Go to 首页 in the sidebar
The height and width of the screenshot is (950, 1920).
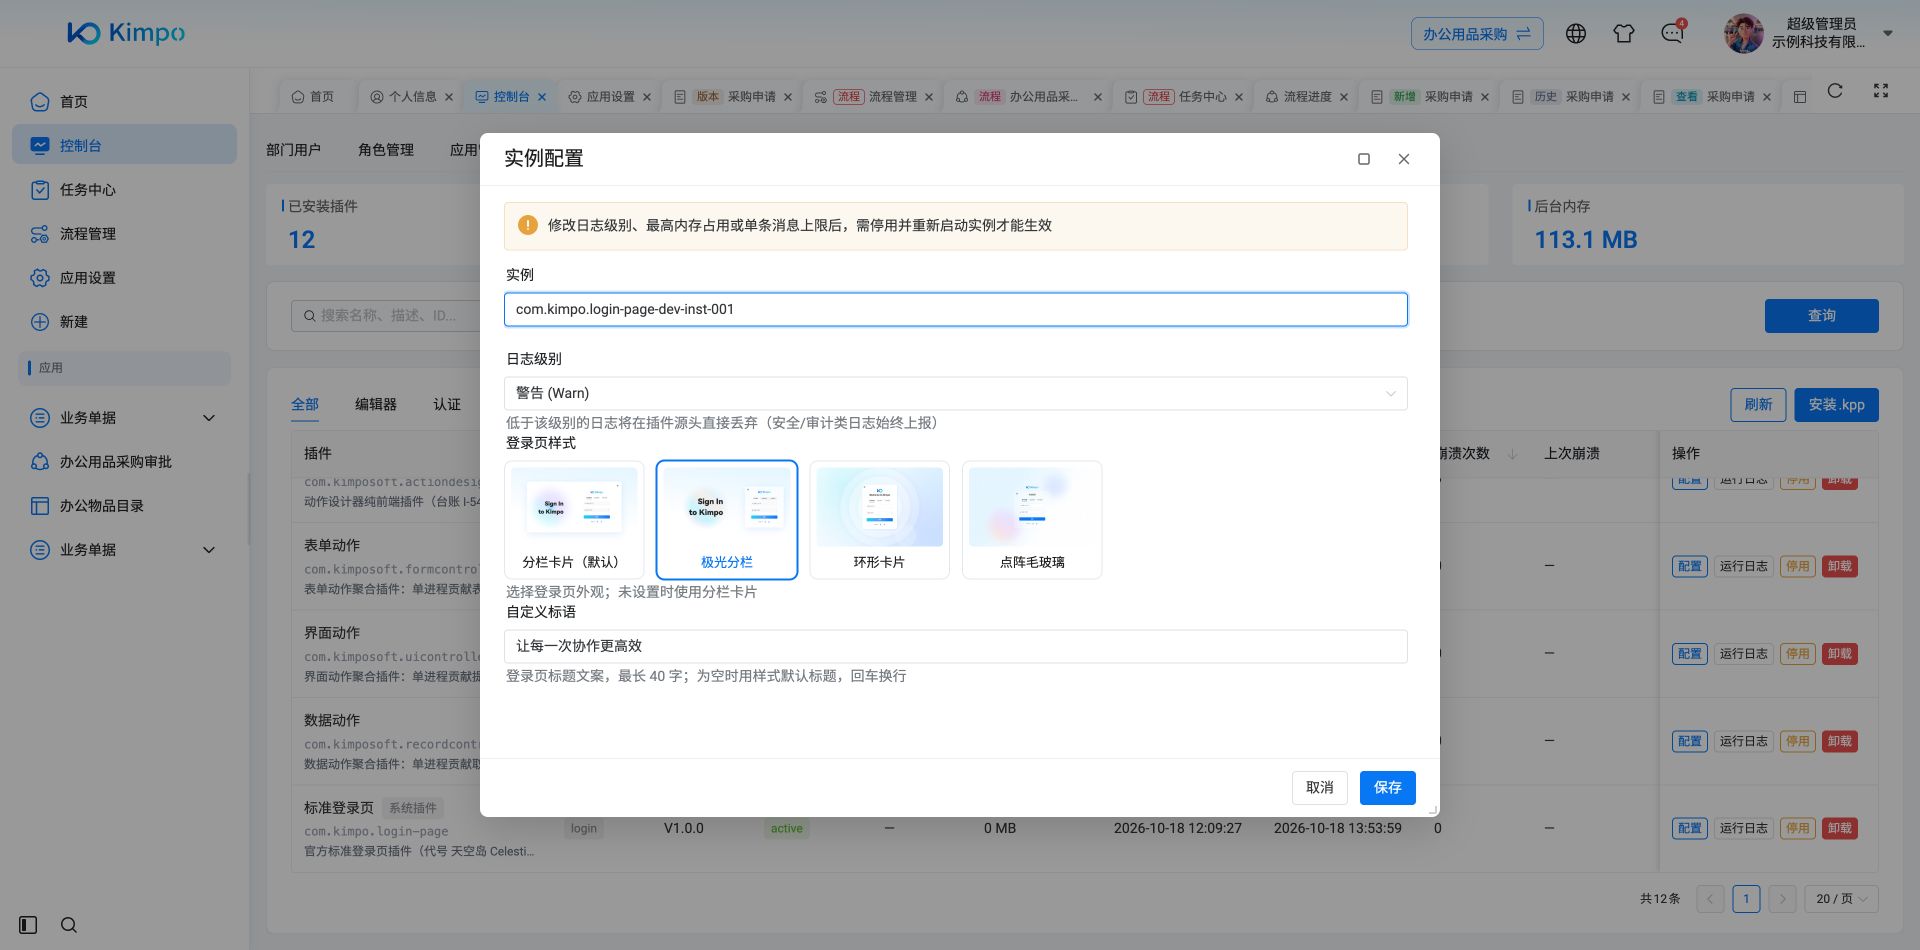(124, 101)
